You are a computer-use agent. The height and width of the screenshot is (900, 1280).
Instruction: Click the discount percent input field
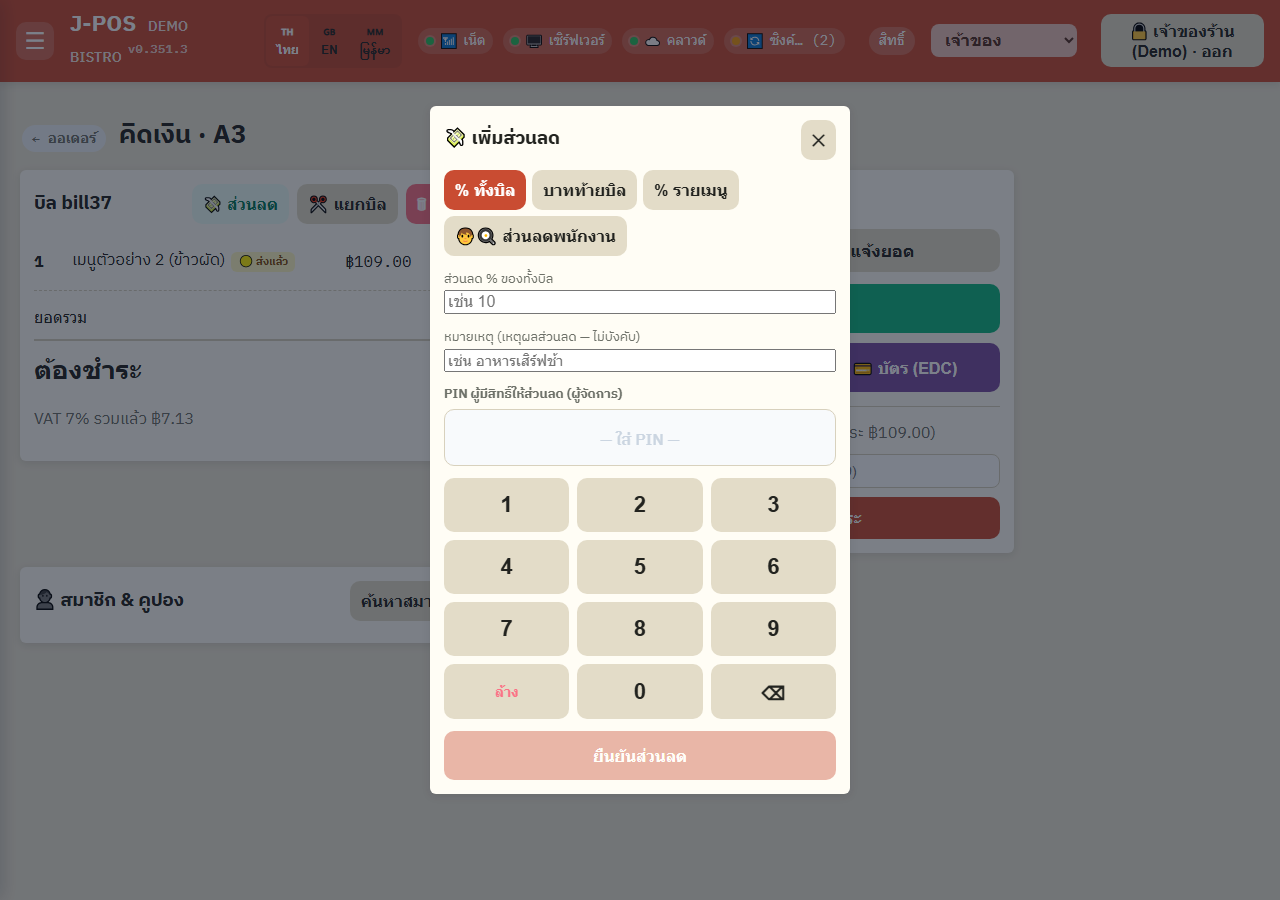click(640, 302)
